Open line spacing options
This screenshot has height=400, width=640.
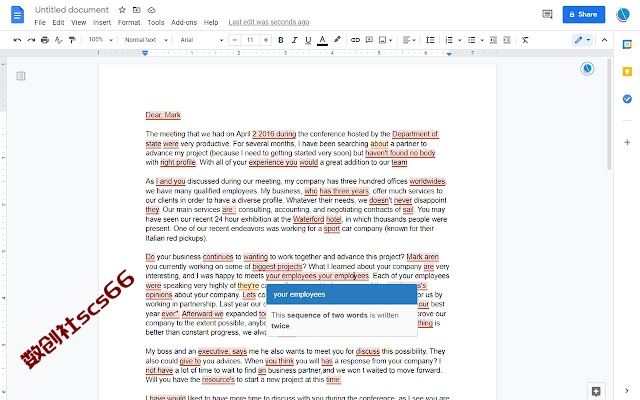click(430, 40)
